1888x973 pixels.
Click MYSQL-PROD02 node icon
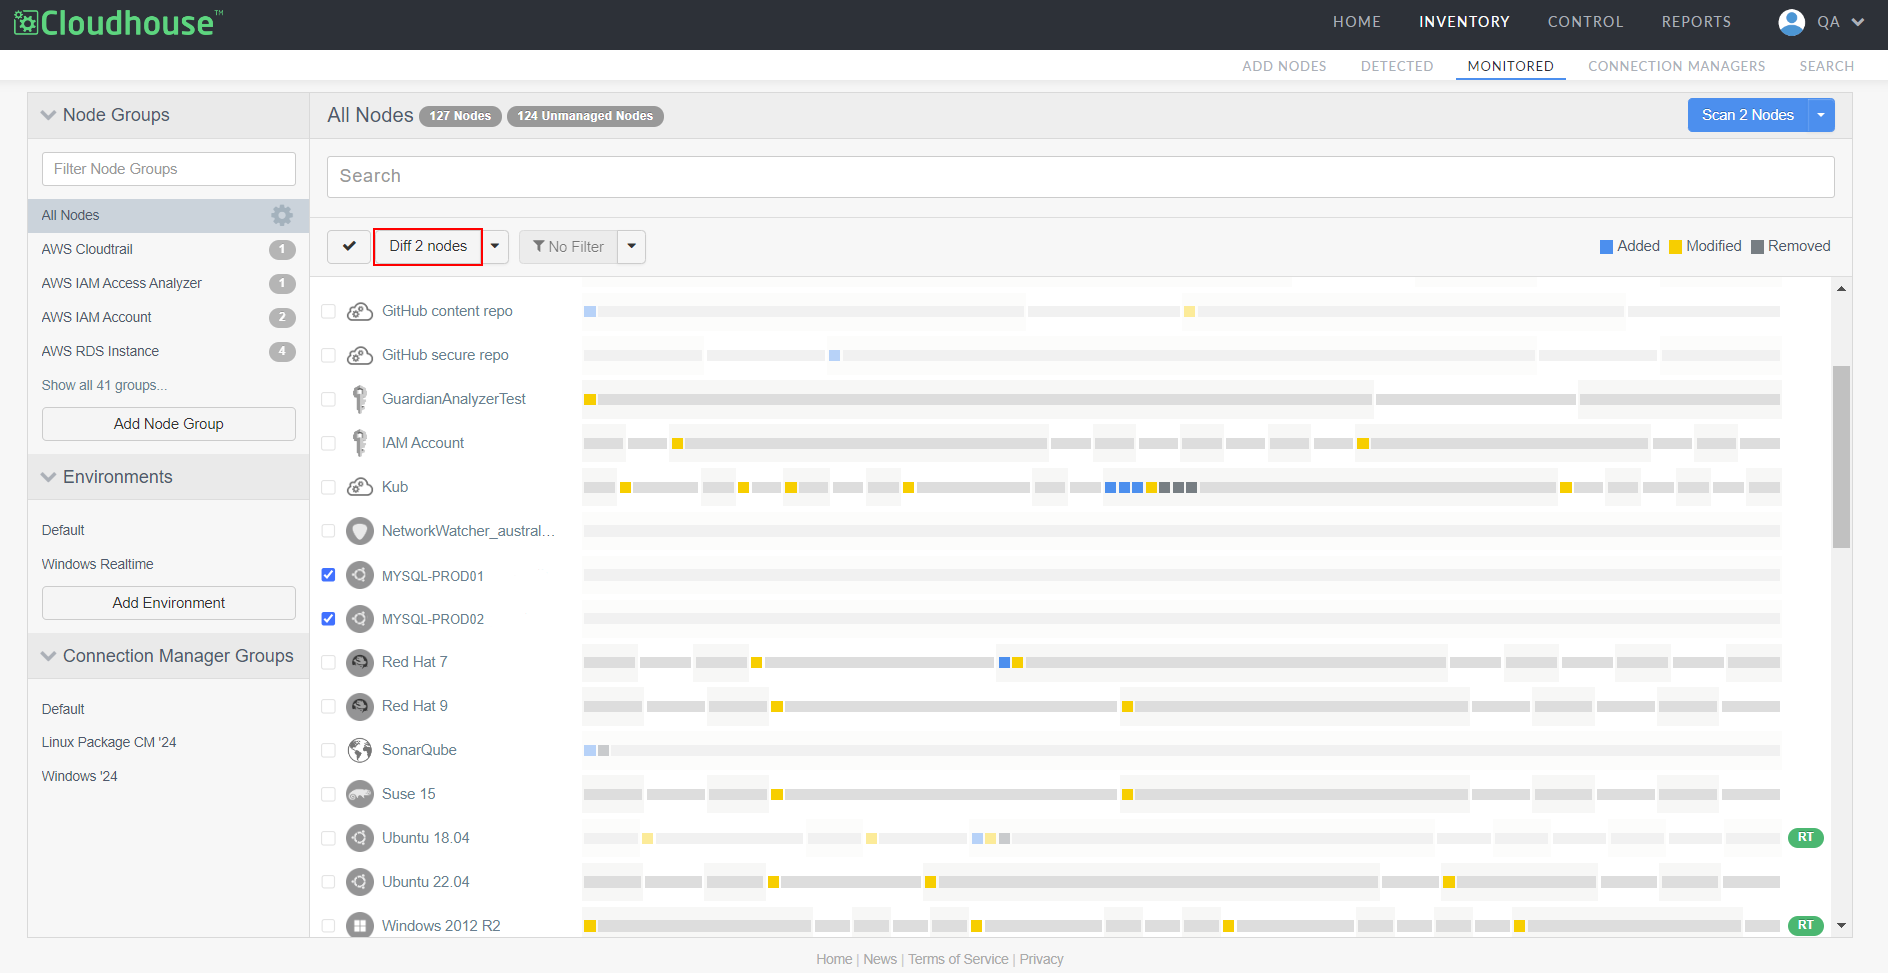tap(360, 619)
